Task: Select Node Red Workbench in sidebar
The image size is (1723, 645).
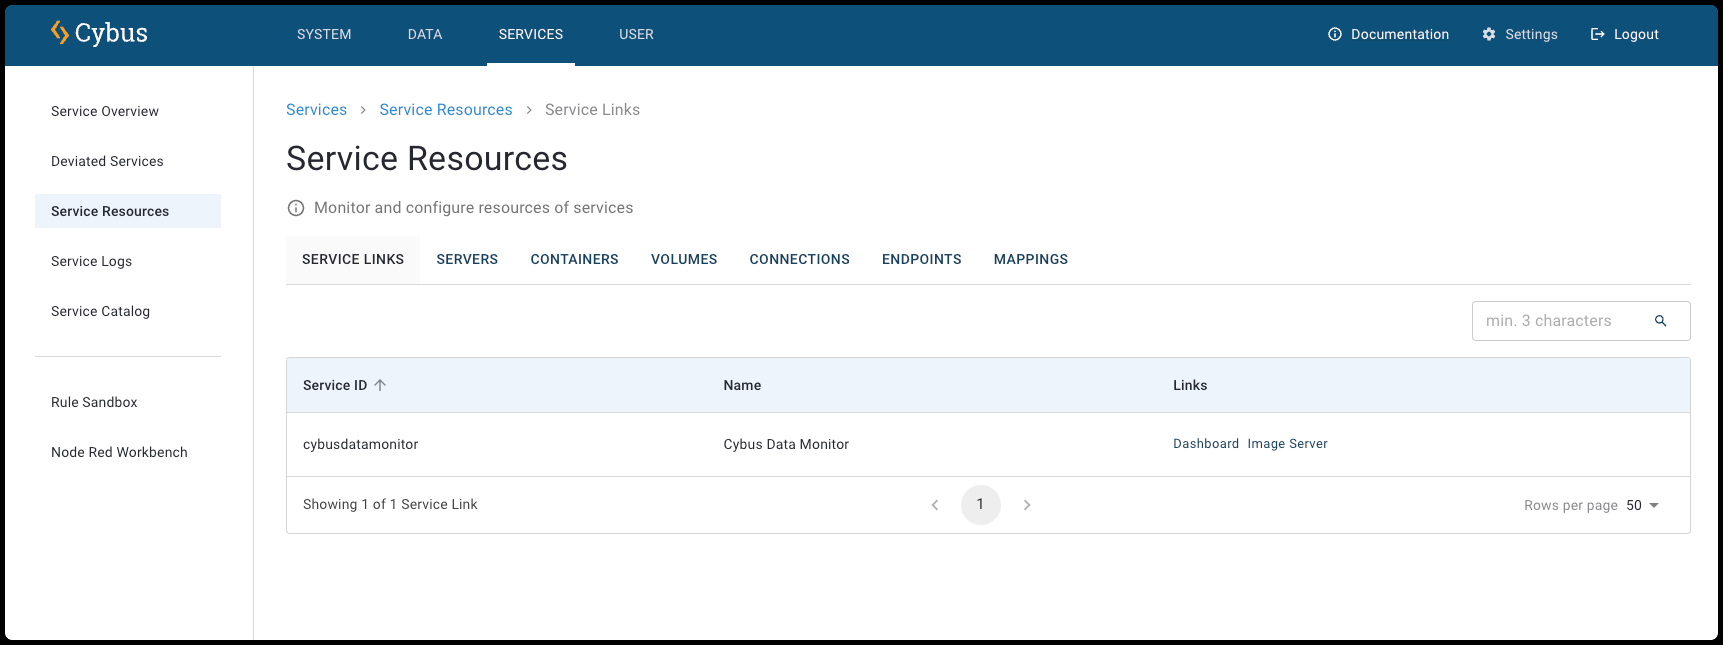Action: click(x=119, y=452)
